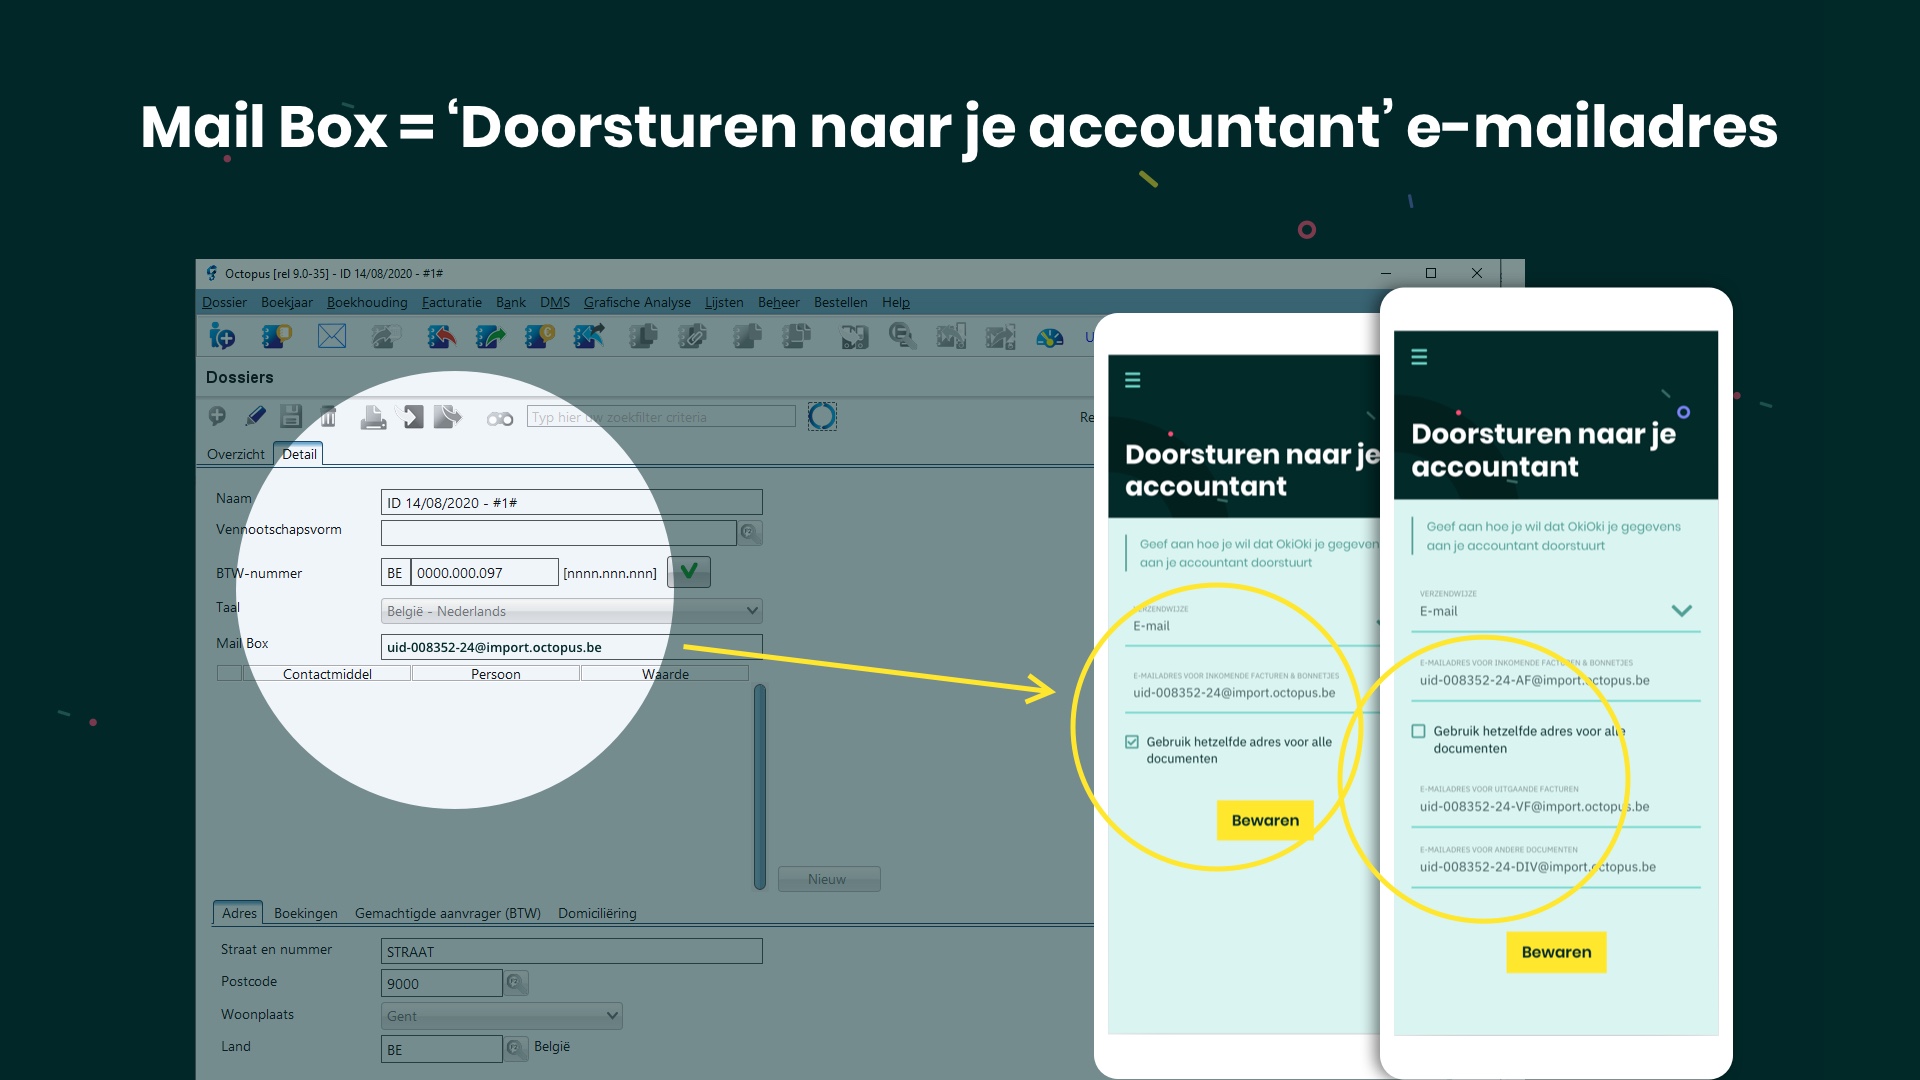Screen dimensions: 1920x1080
Task: Click the import arrow icon next to printer
Action: click(x=412, y=416)
